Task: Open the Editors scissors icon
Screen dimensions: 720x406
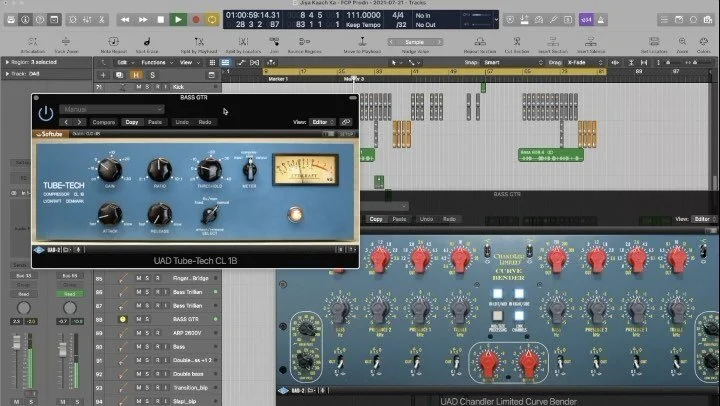Action: pos(101,20)
